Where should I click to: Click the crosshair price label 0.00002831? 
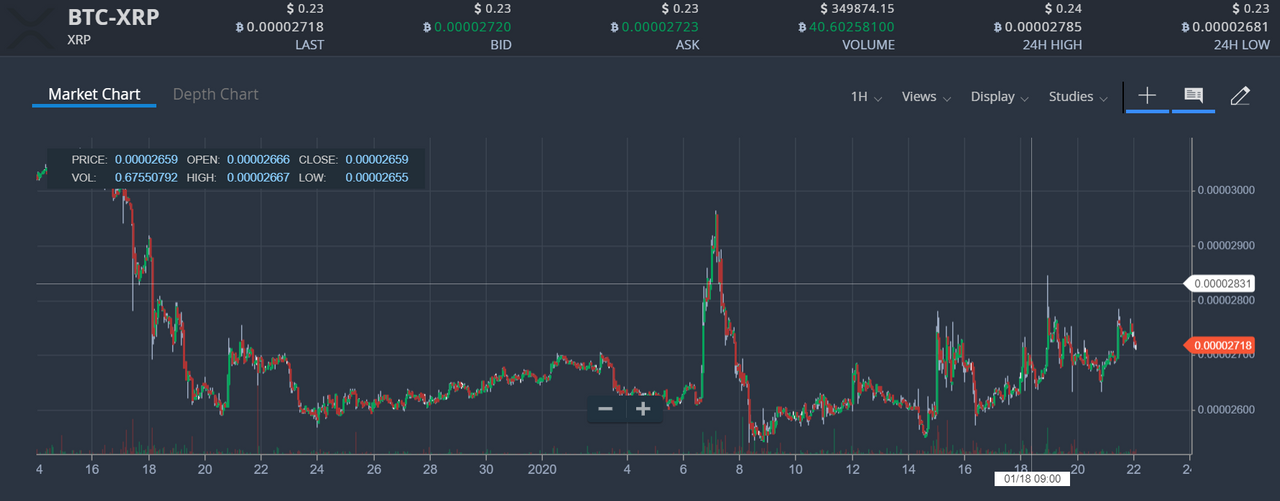click(x=1219, y=284)
